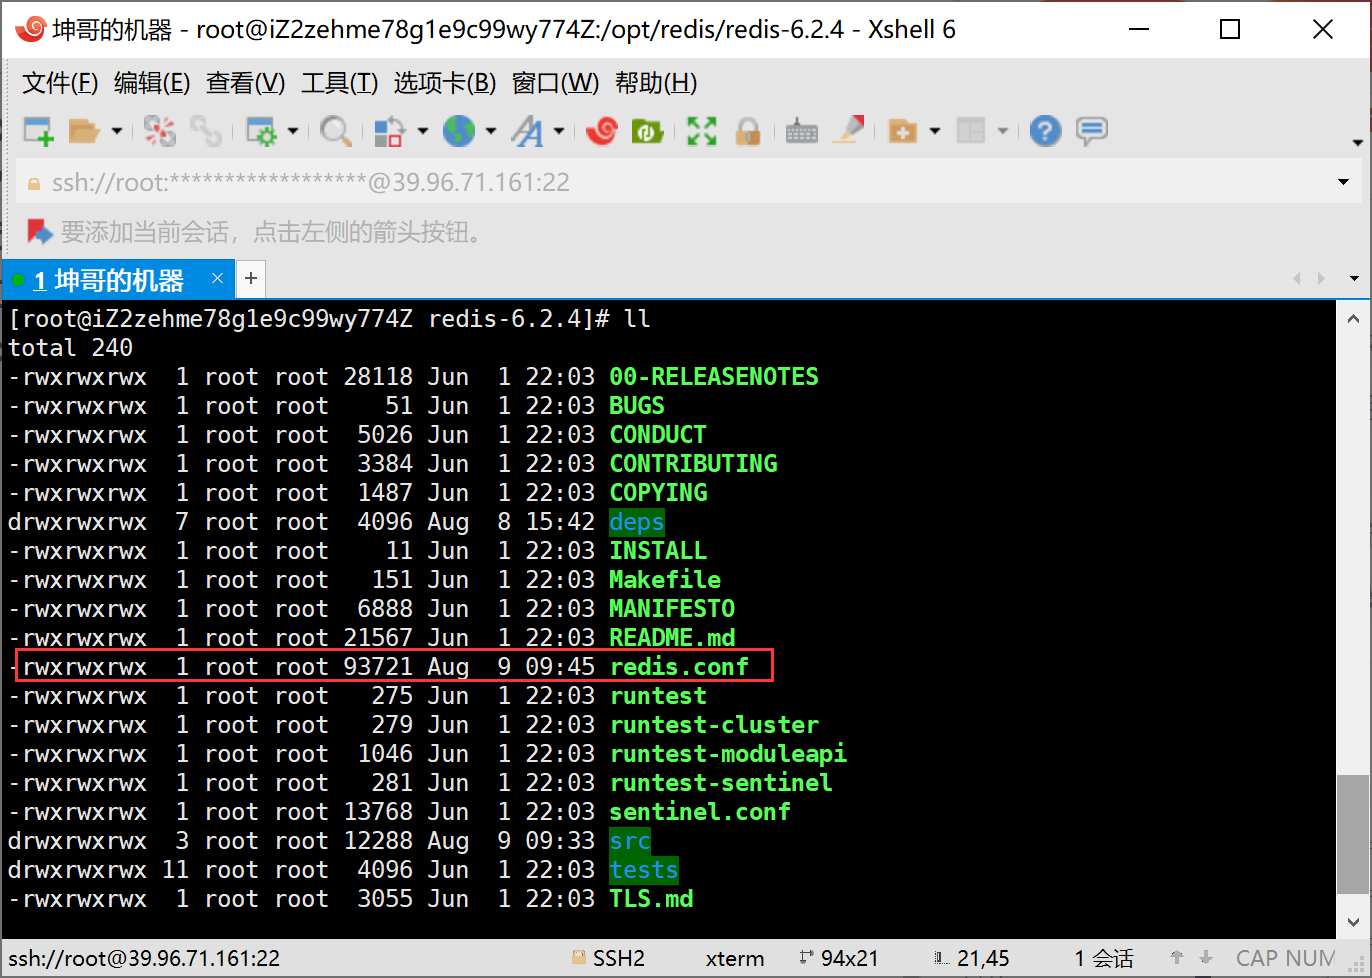Click the bookmark arrow icon to add current session

[39, 232]
